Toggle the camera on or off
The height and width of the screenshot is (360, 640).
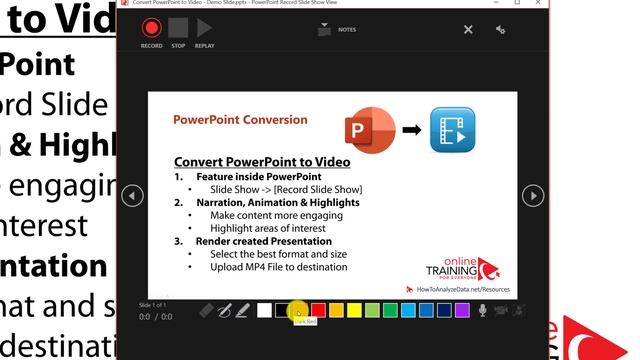point(501,311)
